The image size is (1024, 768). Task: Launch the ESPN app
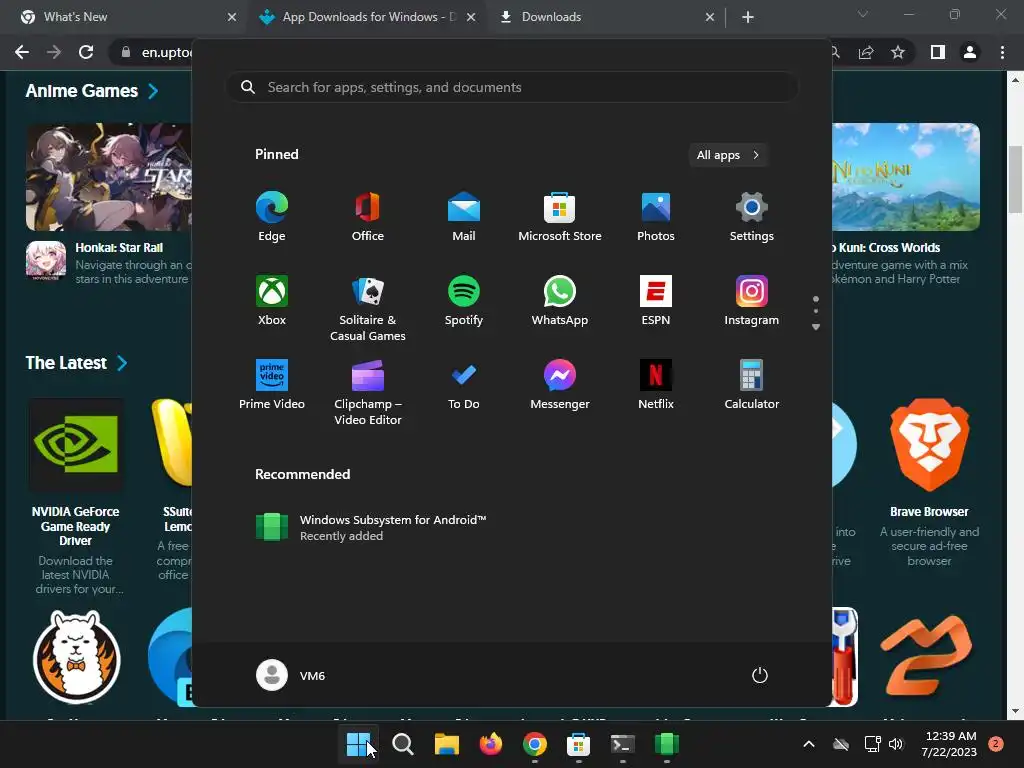[x=656, y=300]
